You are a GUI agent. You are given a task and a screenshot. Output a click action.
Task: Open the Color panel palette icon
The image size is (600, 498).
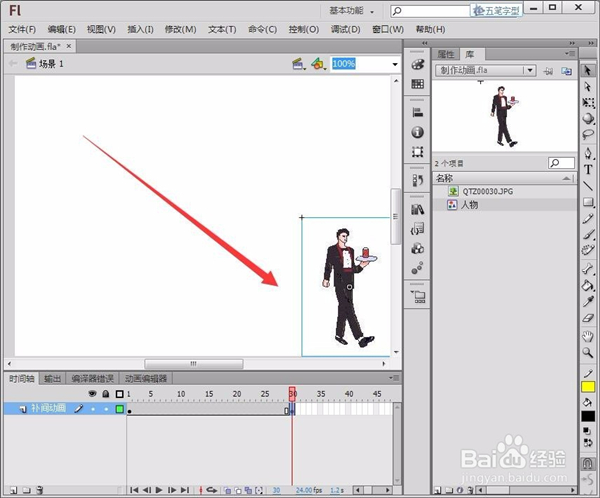click(417, 64)
